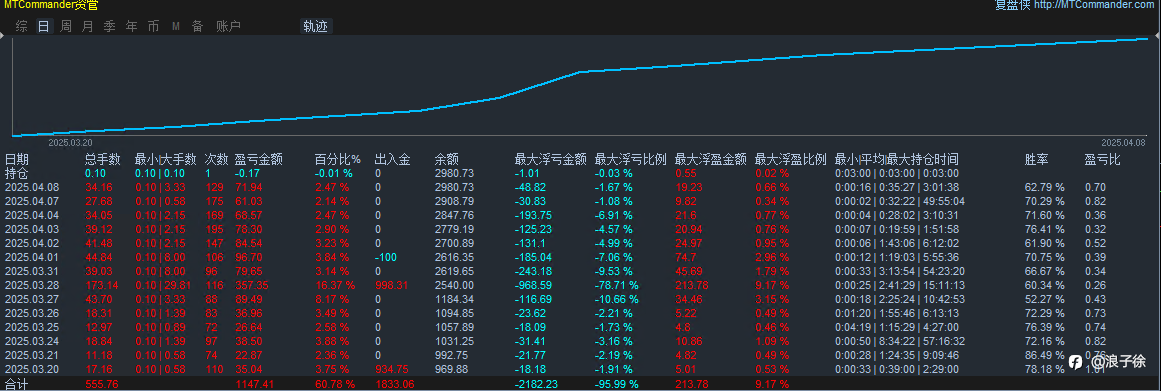The width and height of the screenshot is (1161, 391).
Task: Click the 1147.41 total profit value
Action: tap(255, 385)
